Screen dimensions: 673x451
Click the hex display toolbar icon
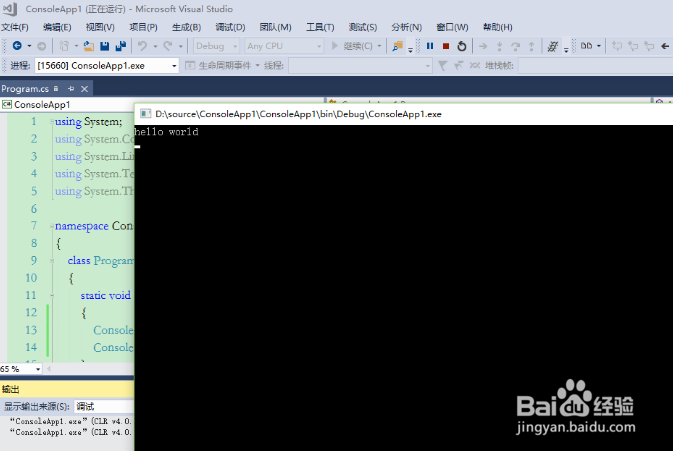tap(553, 46)
